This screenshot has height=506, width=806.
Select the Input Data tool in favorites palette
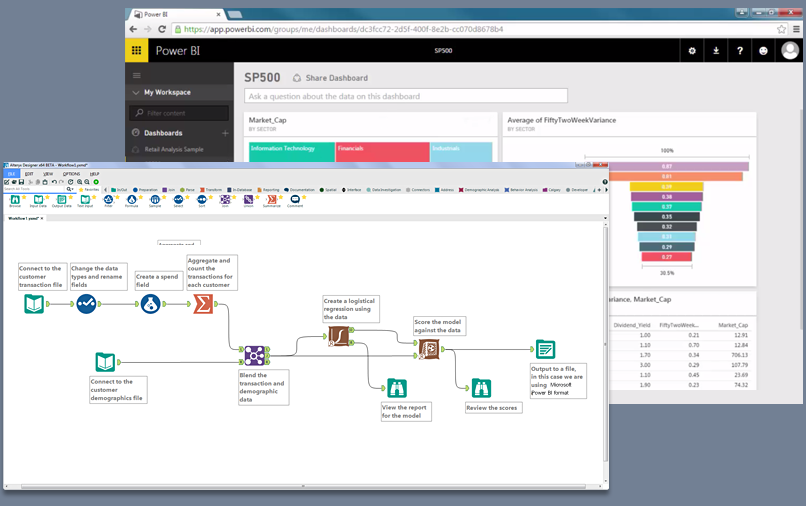click(38, 200)
